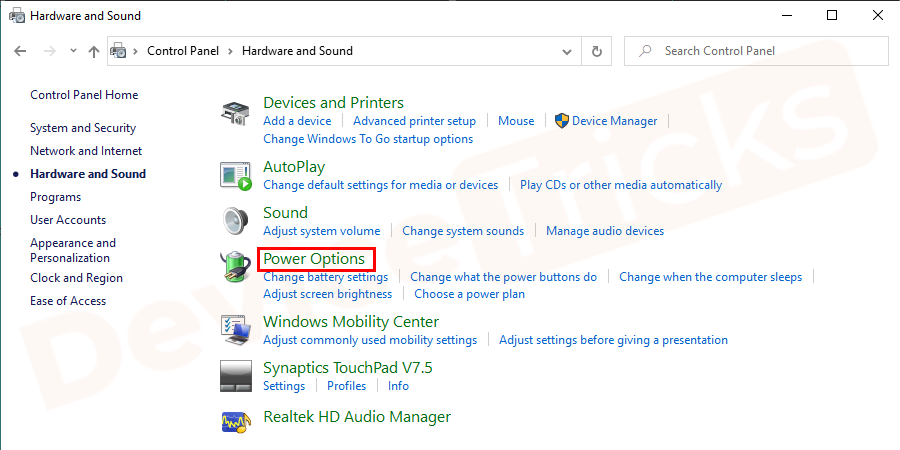Open Device Manager link
This screenshot has width=900, height=450.
click(615, 121)
